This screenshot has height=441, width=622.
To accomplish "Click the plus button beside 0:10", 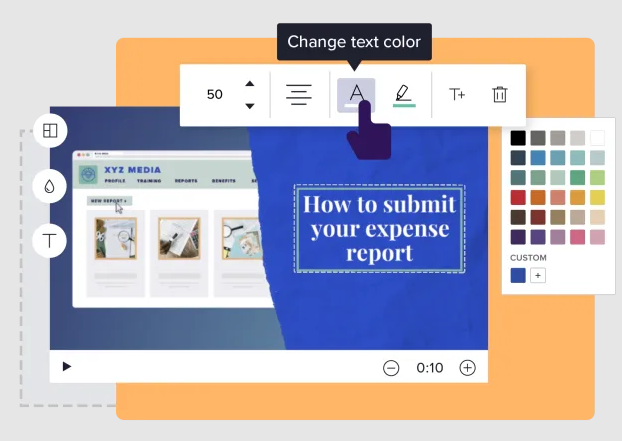I will (x=467, y=368).
